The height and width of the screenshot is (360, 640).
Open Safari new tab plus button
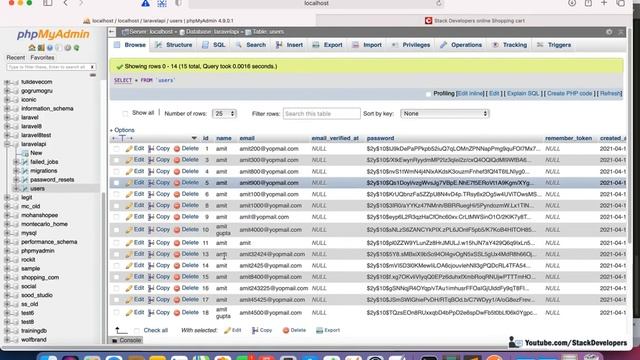point(604,3)
